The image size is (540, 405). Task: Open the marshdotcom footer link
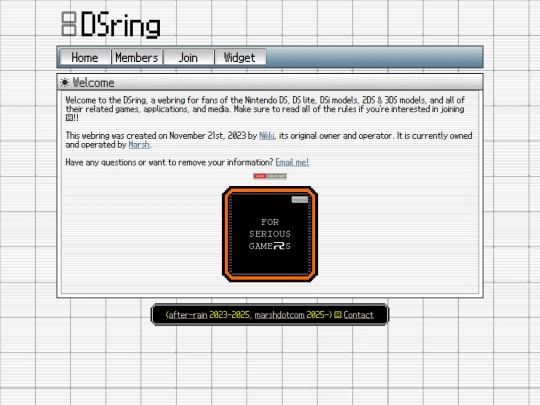(279, 315)
